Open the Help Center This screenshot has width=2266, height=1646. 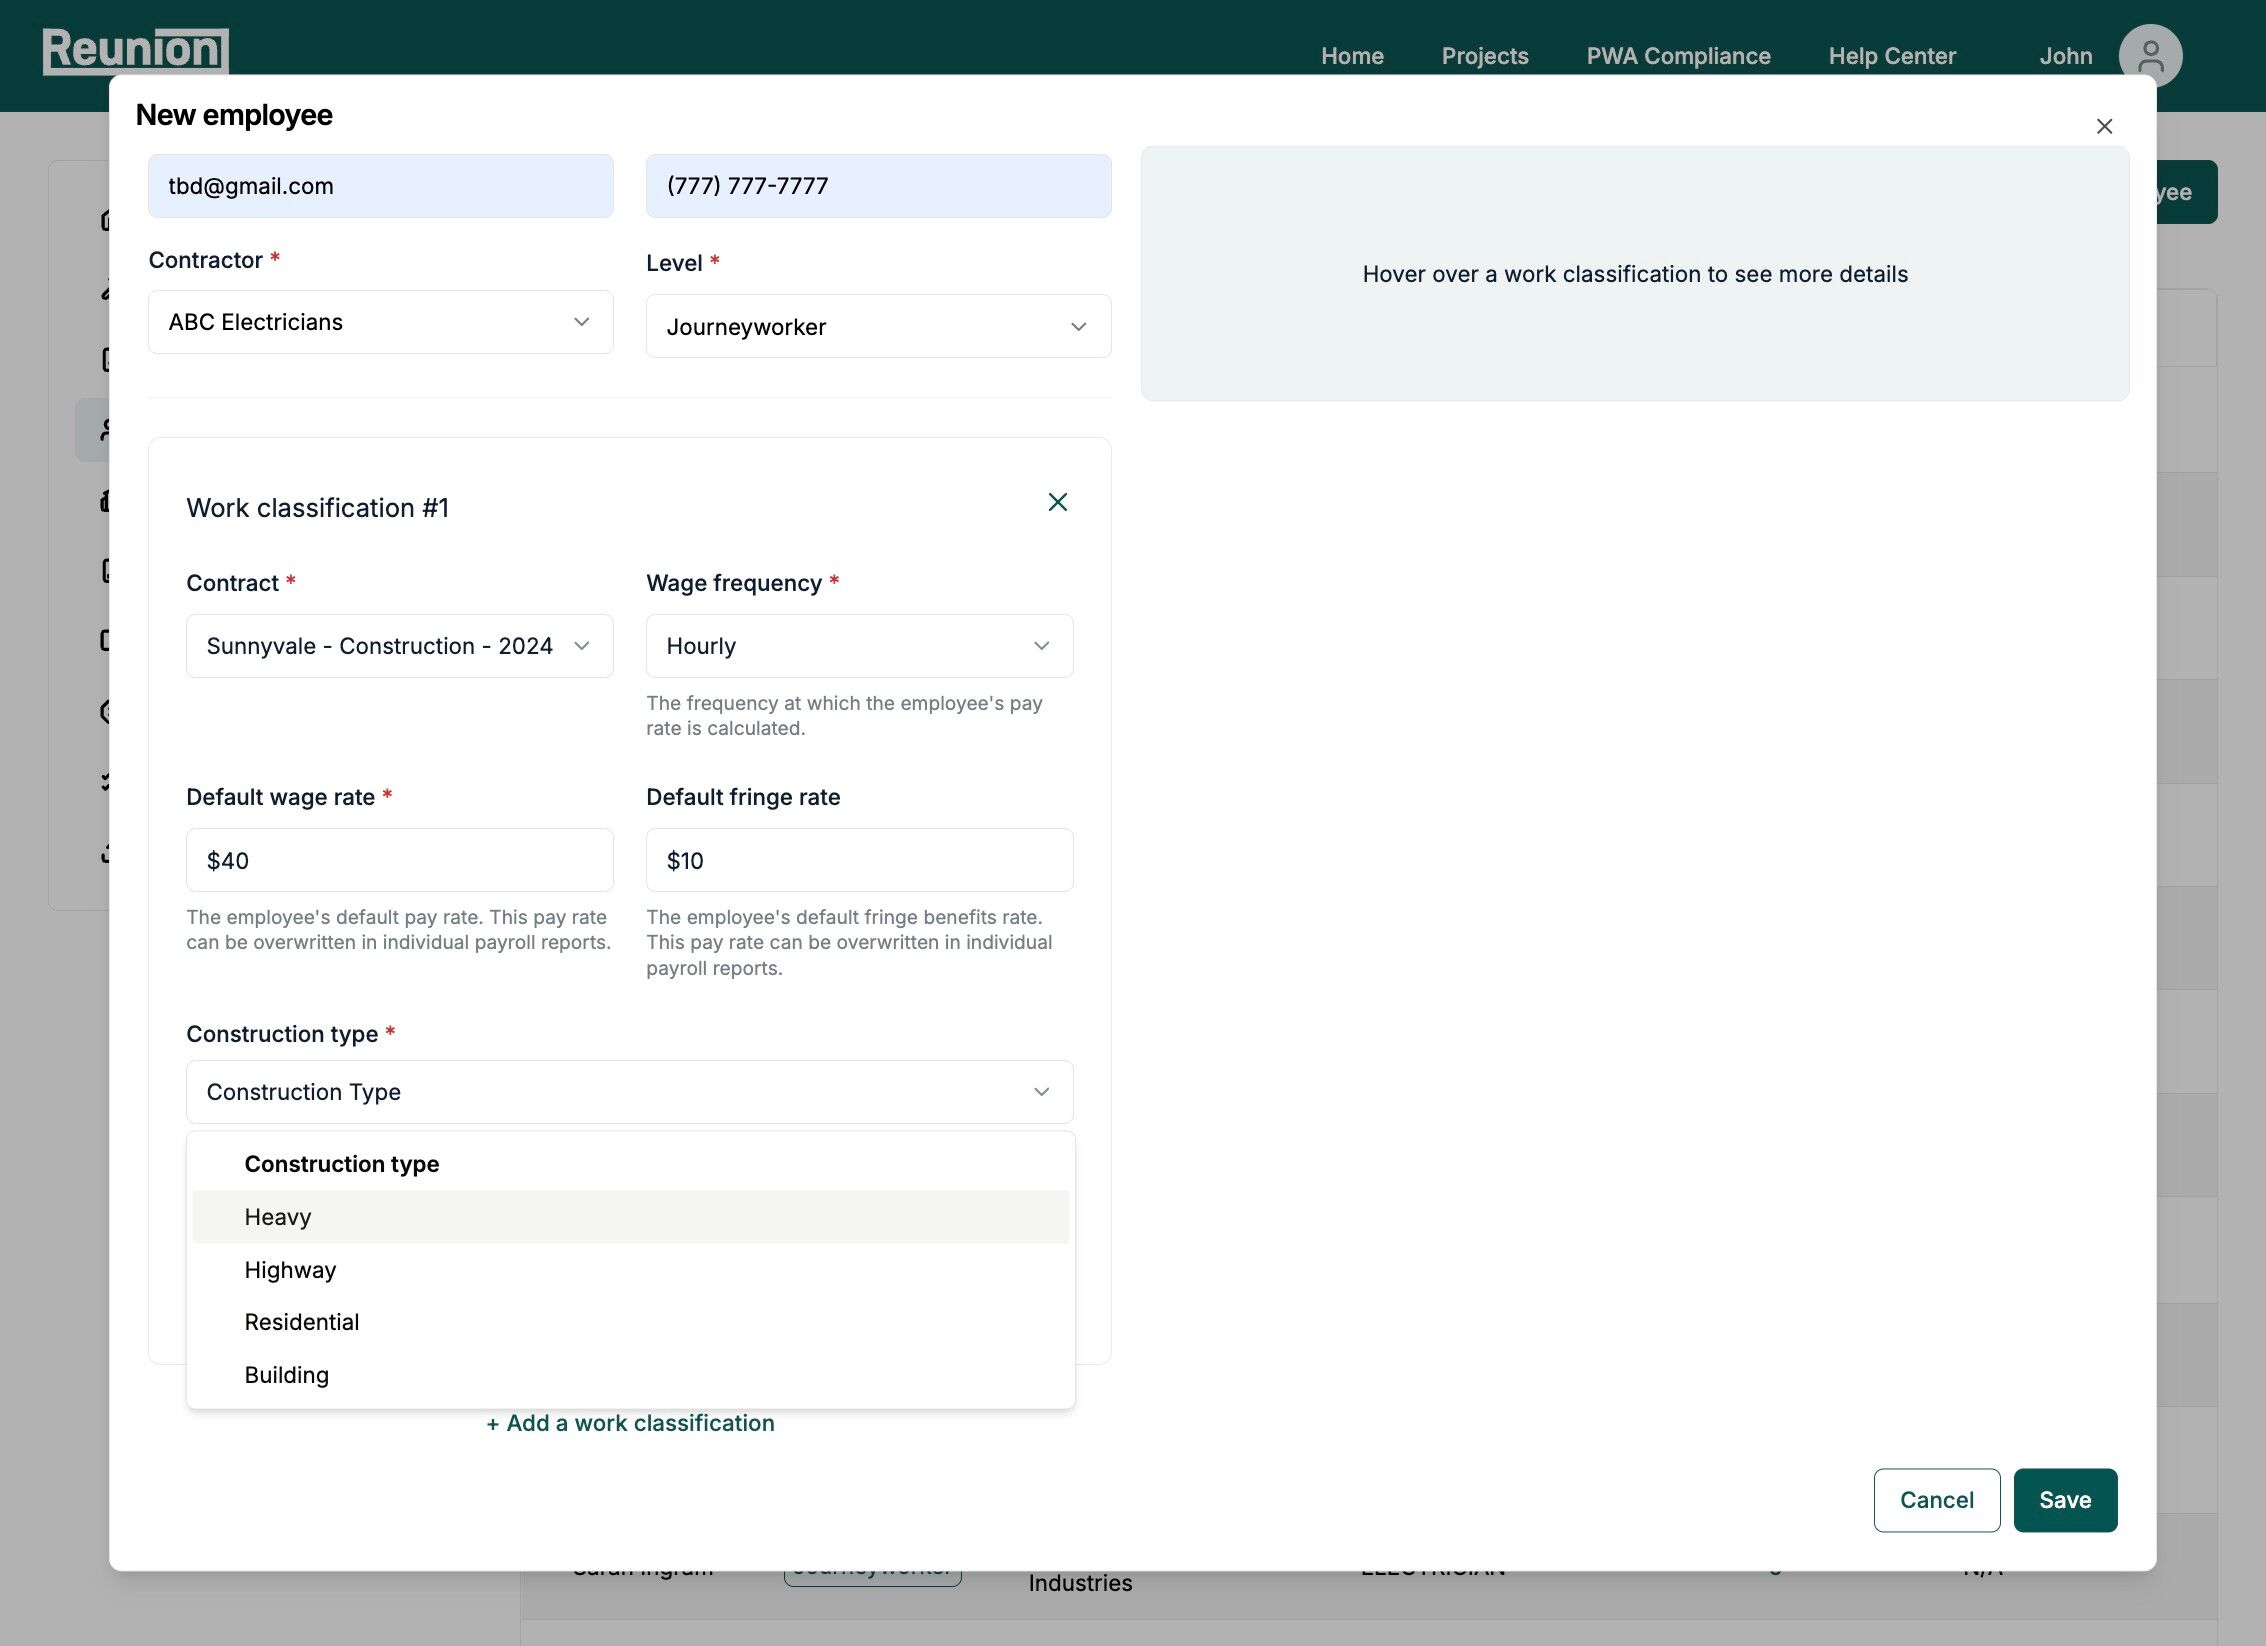[1891, 56]
